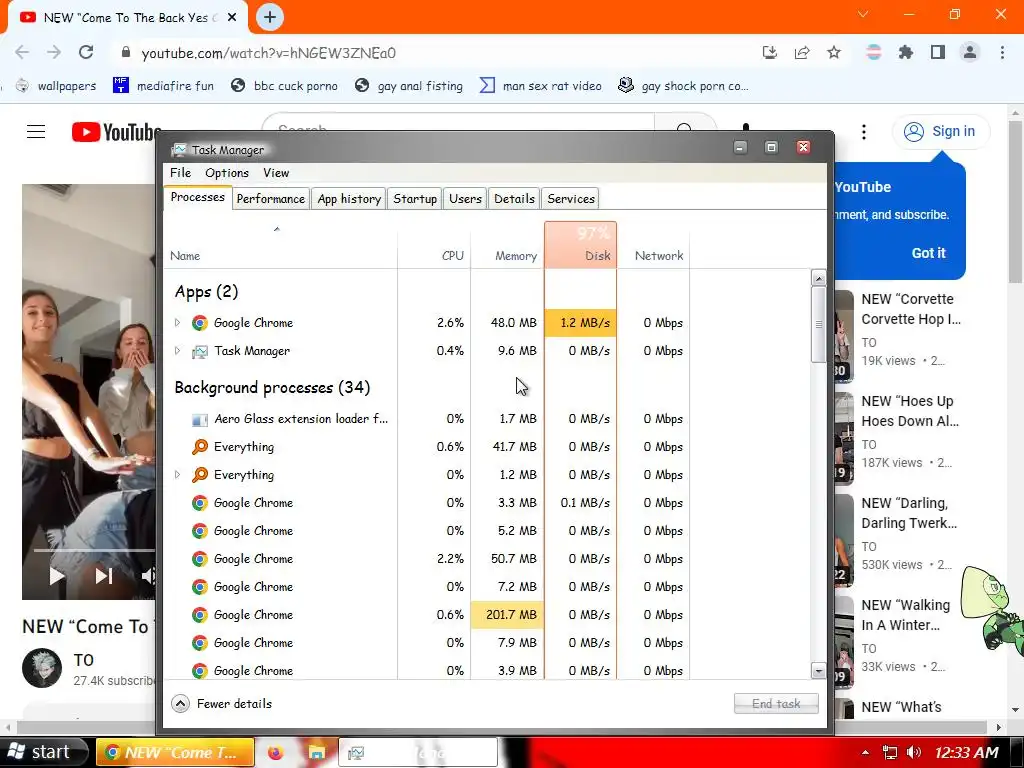
Task: Open the "Corvette Corvette Hop" video suggestion
Action: tap(911, 309)
